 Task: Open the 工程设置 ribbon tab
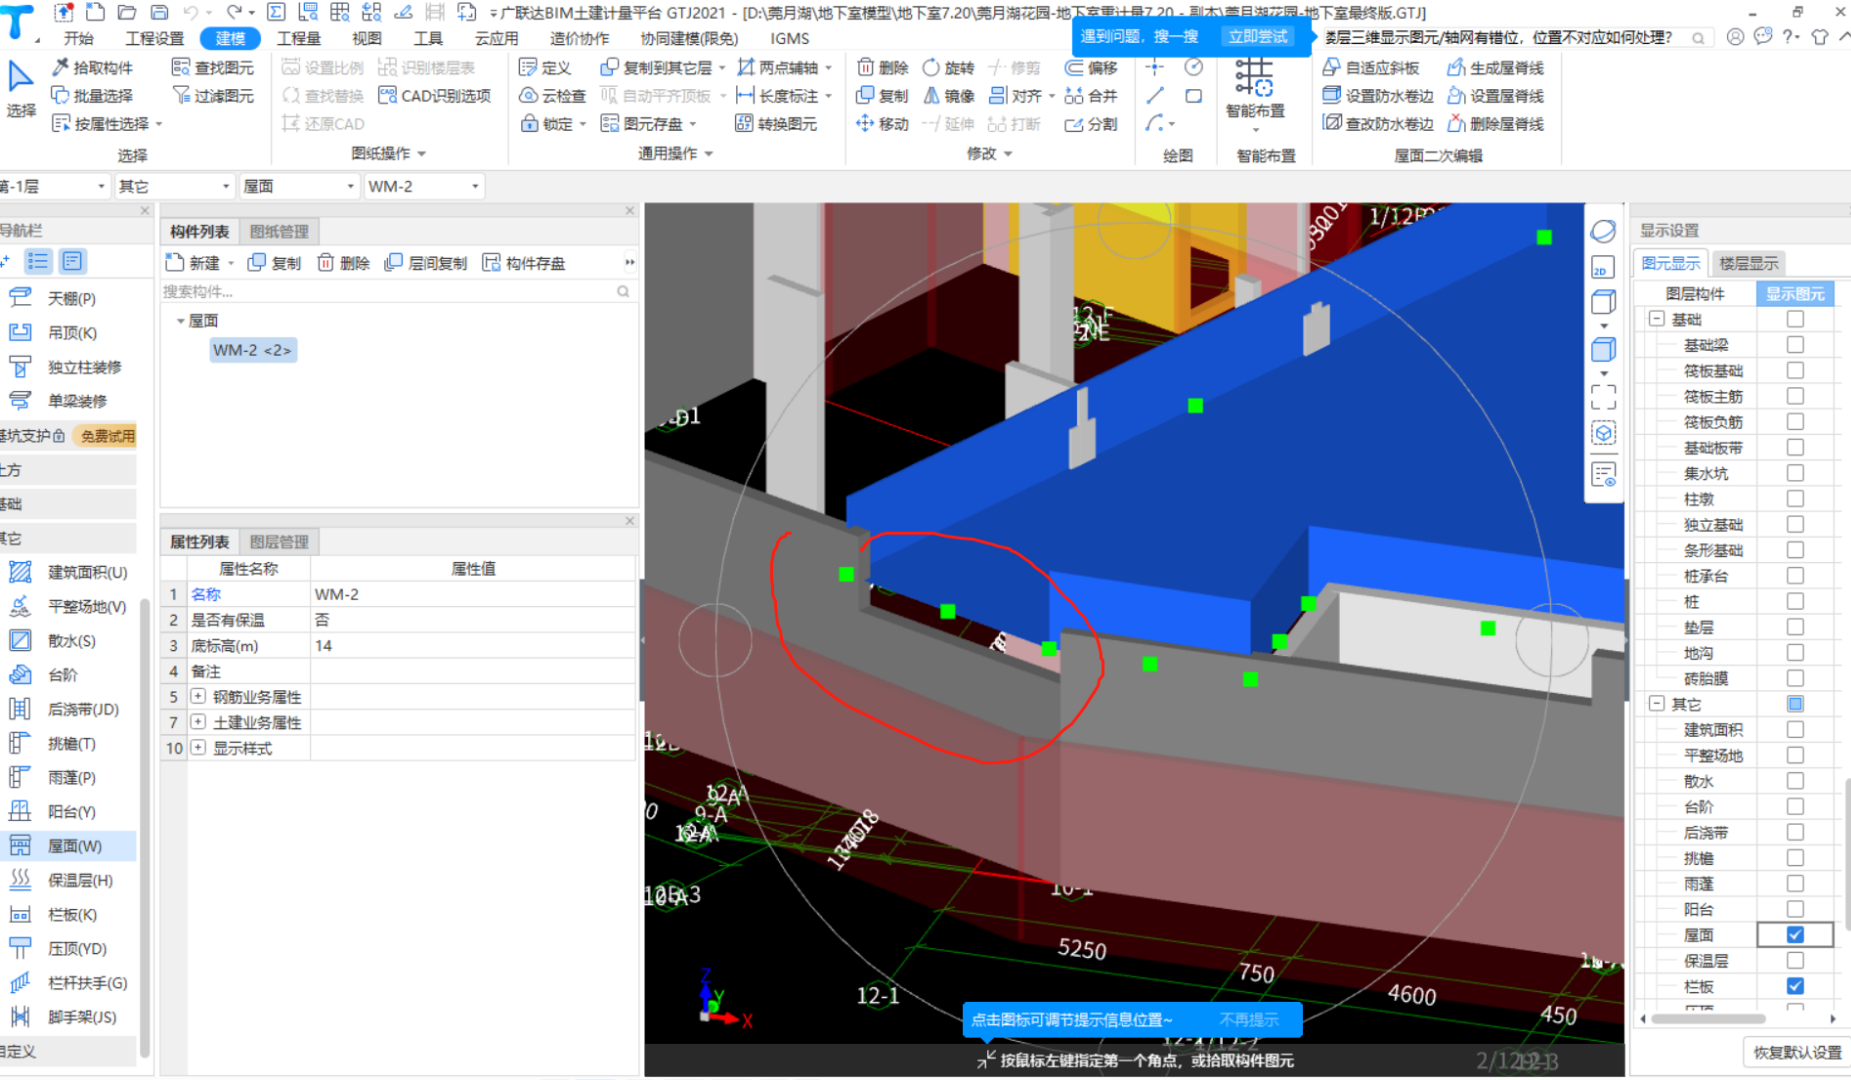[x=154, y=38]
